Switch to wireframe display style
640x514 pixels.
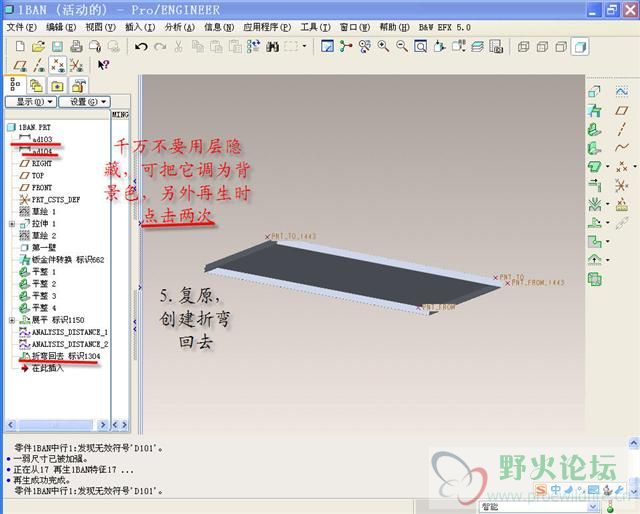[524, 47]
